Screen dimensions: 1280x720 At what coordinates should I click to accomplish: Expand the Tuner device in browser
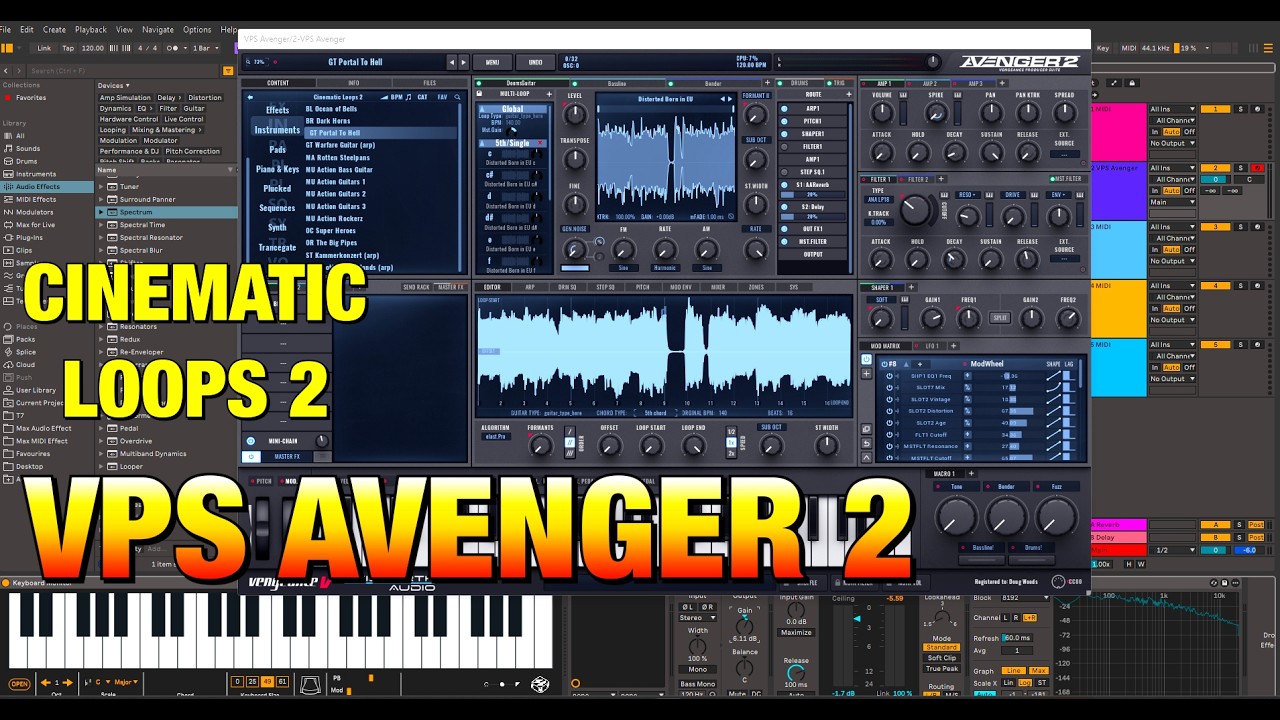click(101, 187)
